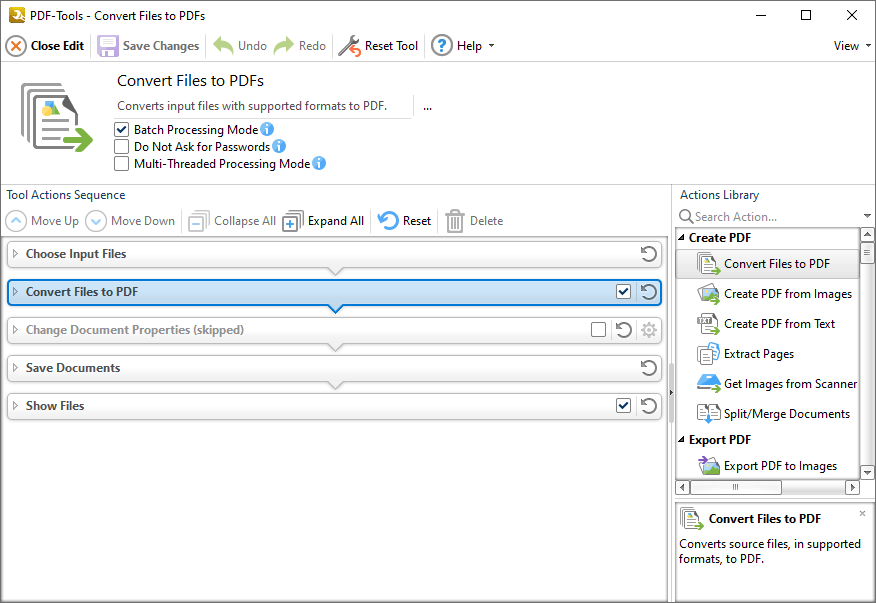Open the Help dropdown arrow
This screenshot has width=876, height=603.
coord(492,46)
